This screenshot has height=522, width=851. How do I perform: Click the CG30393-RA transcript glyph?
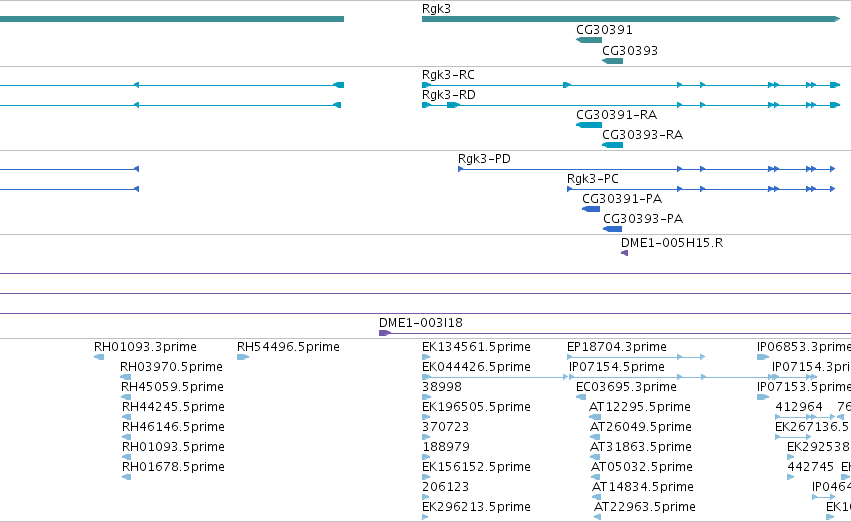pyautogui.click(x=613, y=145)
